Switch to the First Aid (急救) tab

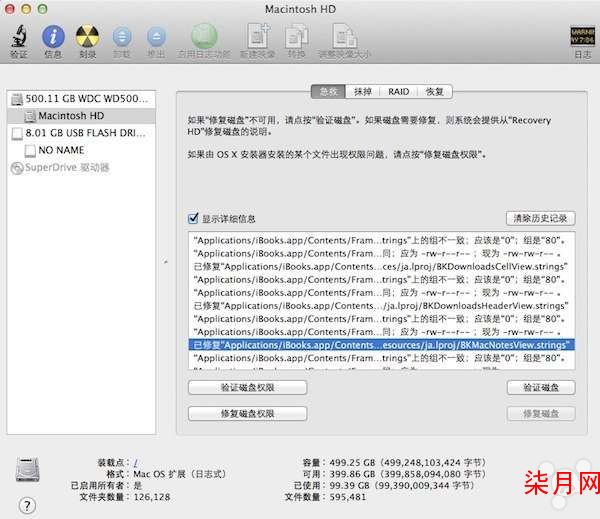click(328, 92)
